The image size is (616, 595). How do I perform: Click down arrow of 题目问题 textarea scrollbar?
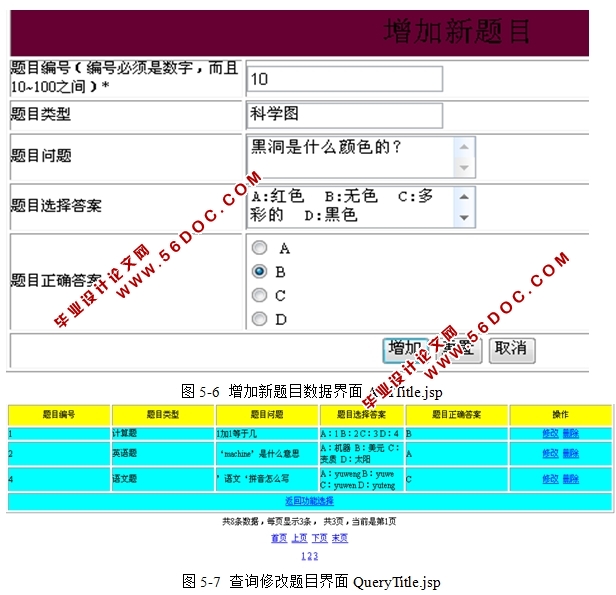[464, 168]
